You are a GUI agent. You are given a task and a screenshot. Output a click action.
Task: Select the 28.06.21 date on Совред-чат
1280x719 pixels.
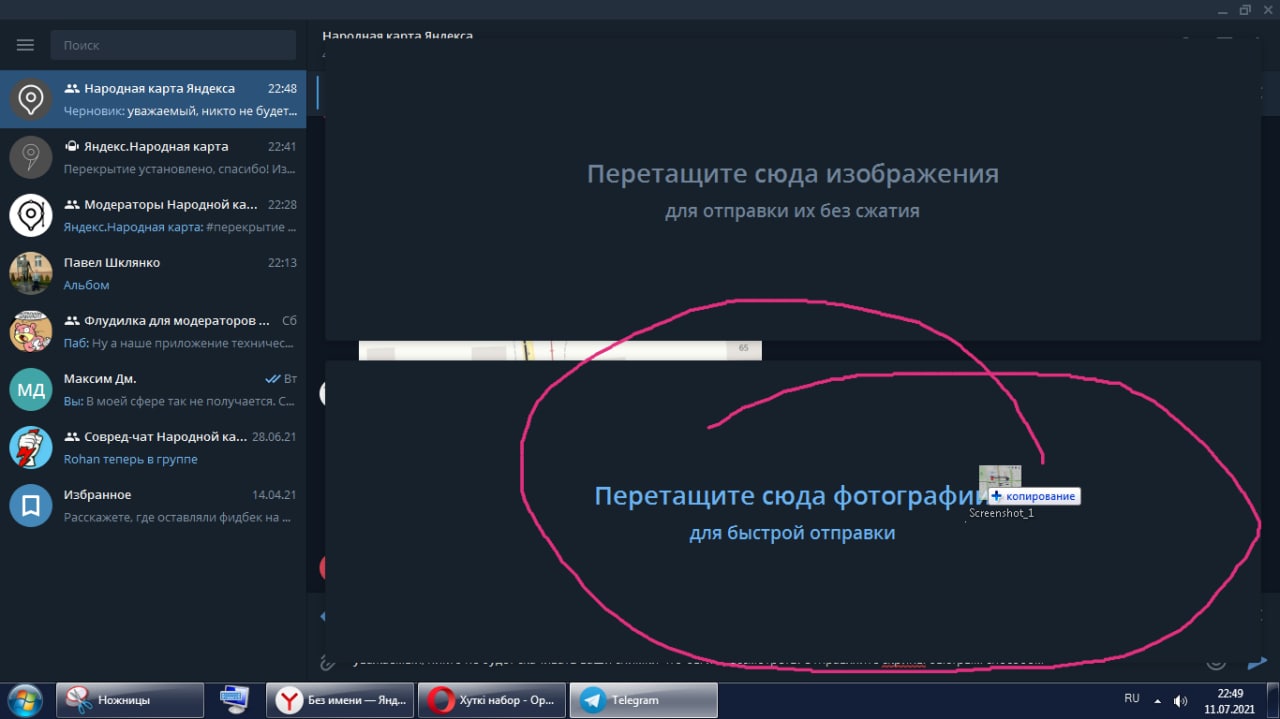tap(274, 437)
